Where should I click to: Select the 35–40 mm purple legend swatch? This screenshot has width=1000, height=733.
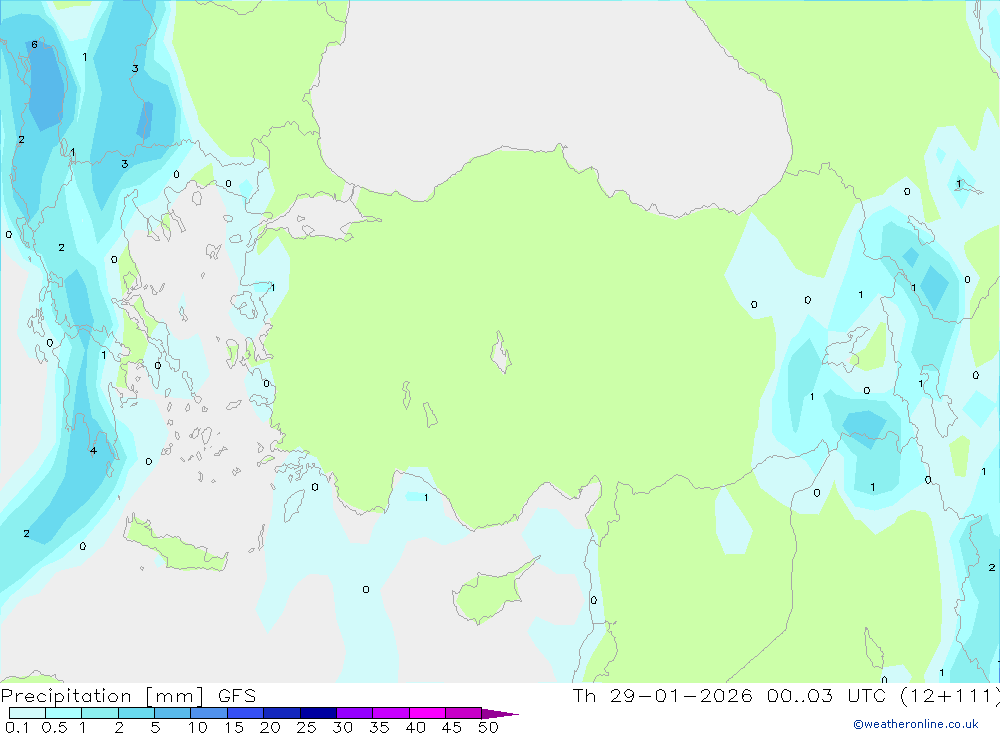pos(391,713)
